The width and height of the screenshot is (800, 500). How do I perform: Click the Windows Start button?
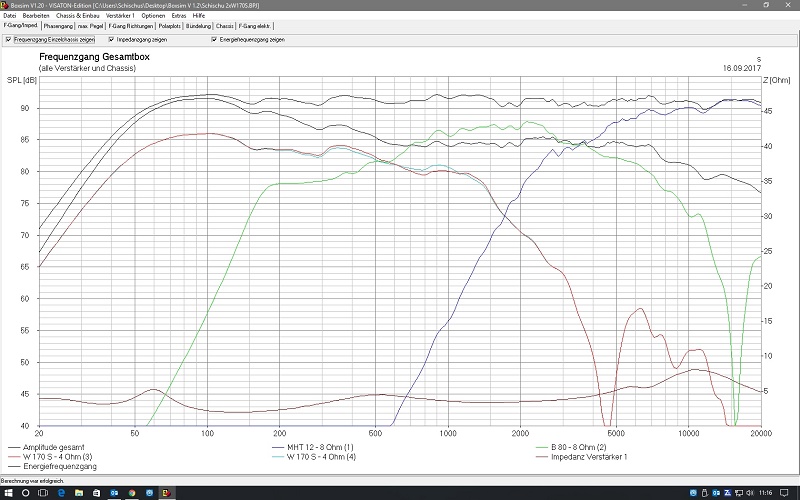click(x=7, y=492)
